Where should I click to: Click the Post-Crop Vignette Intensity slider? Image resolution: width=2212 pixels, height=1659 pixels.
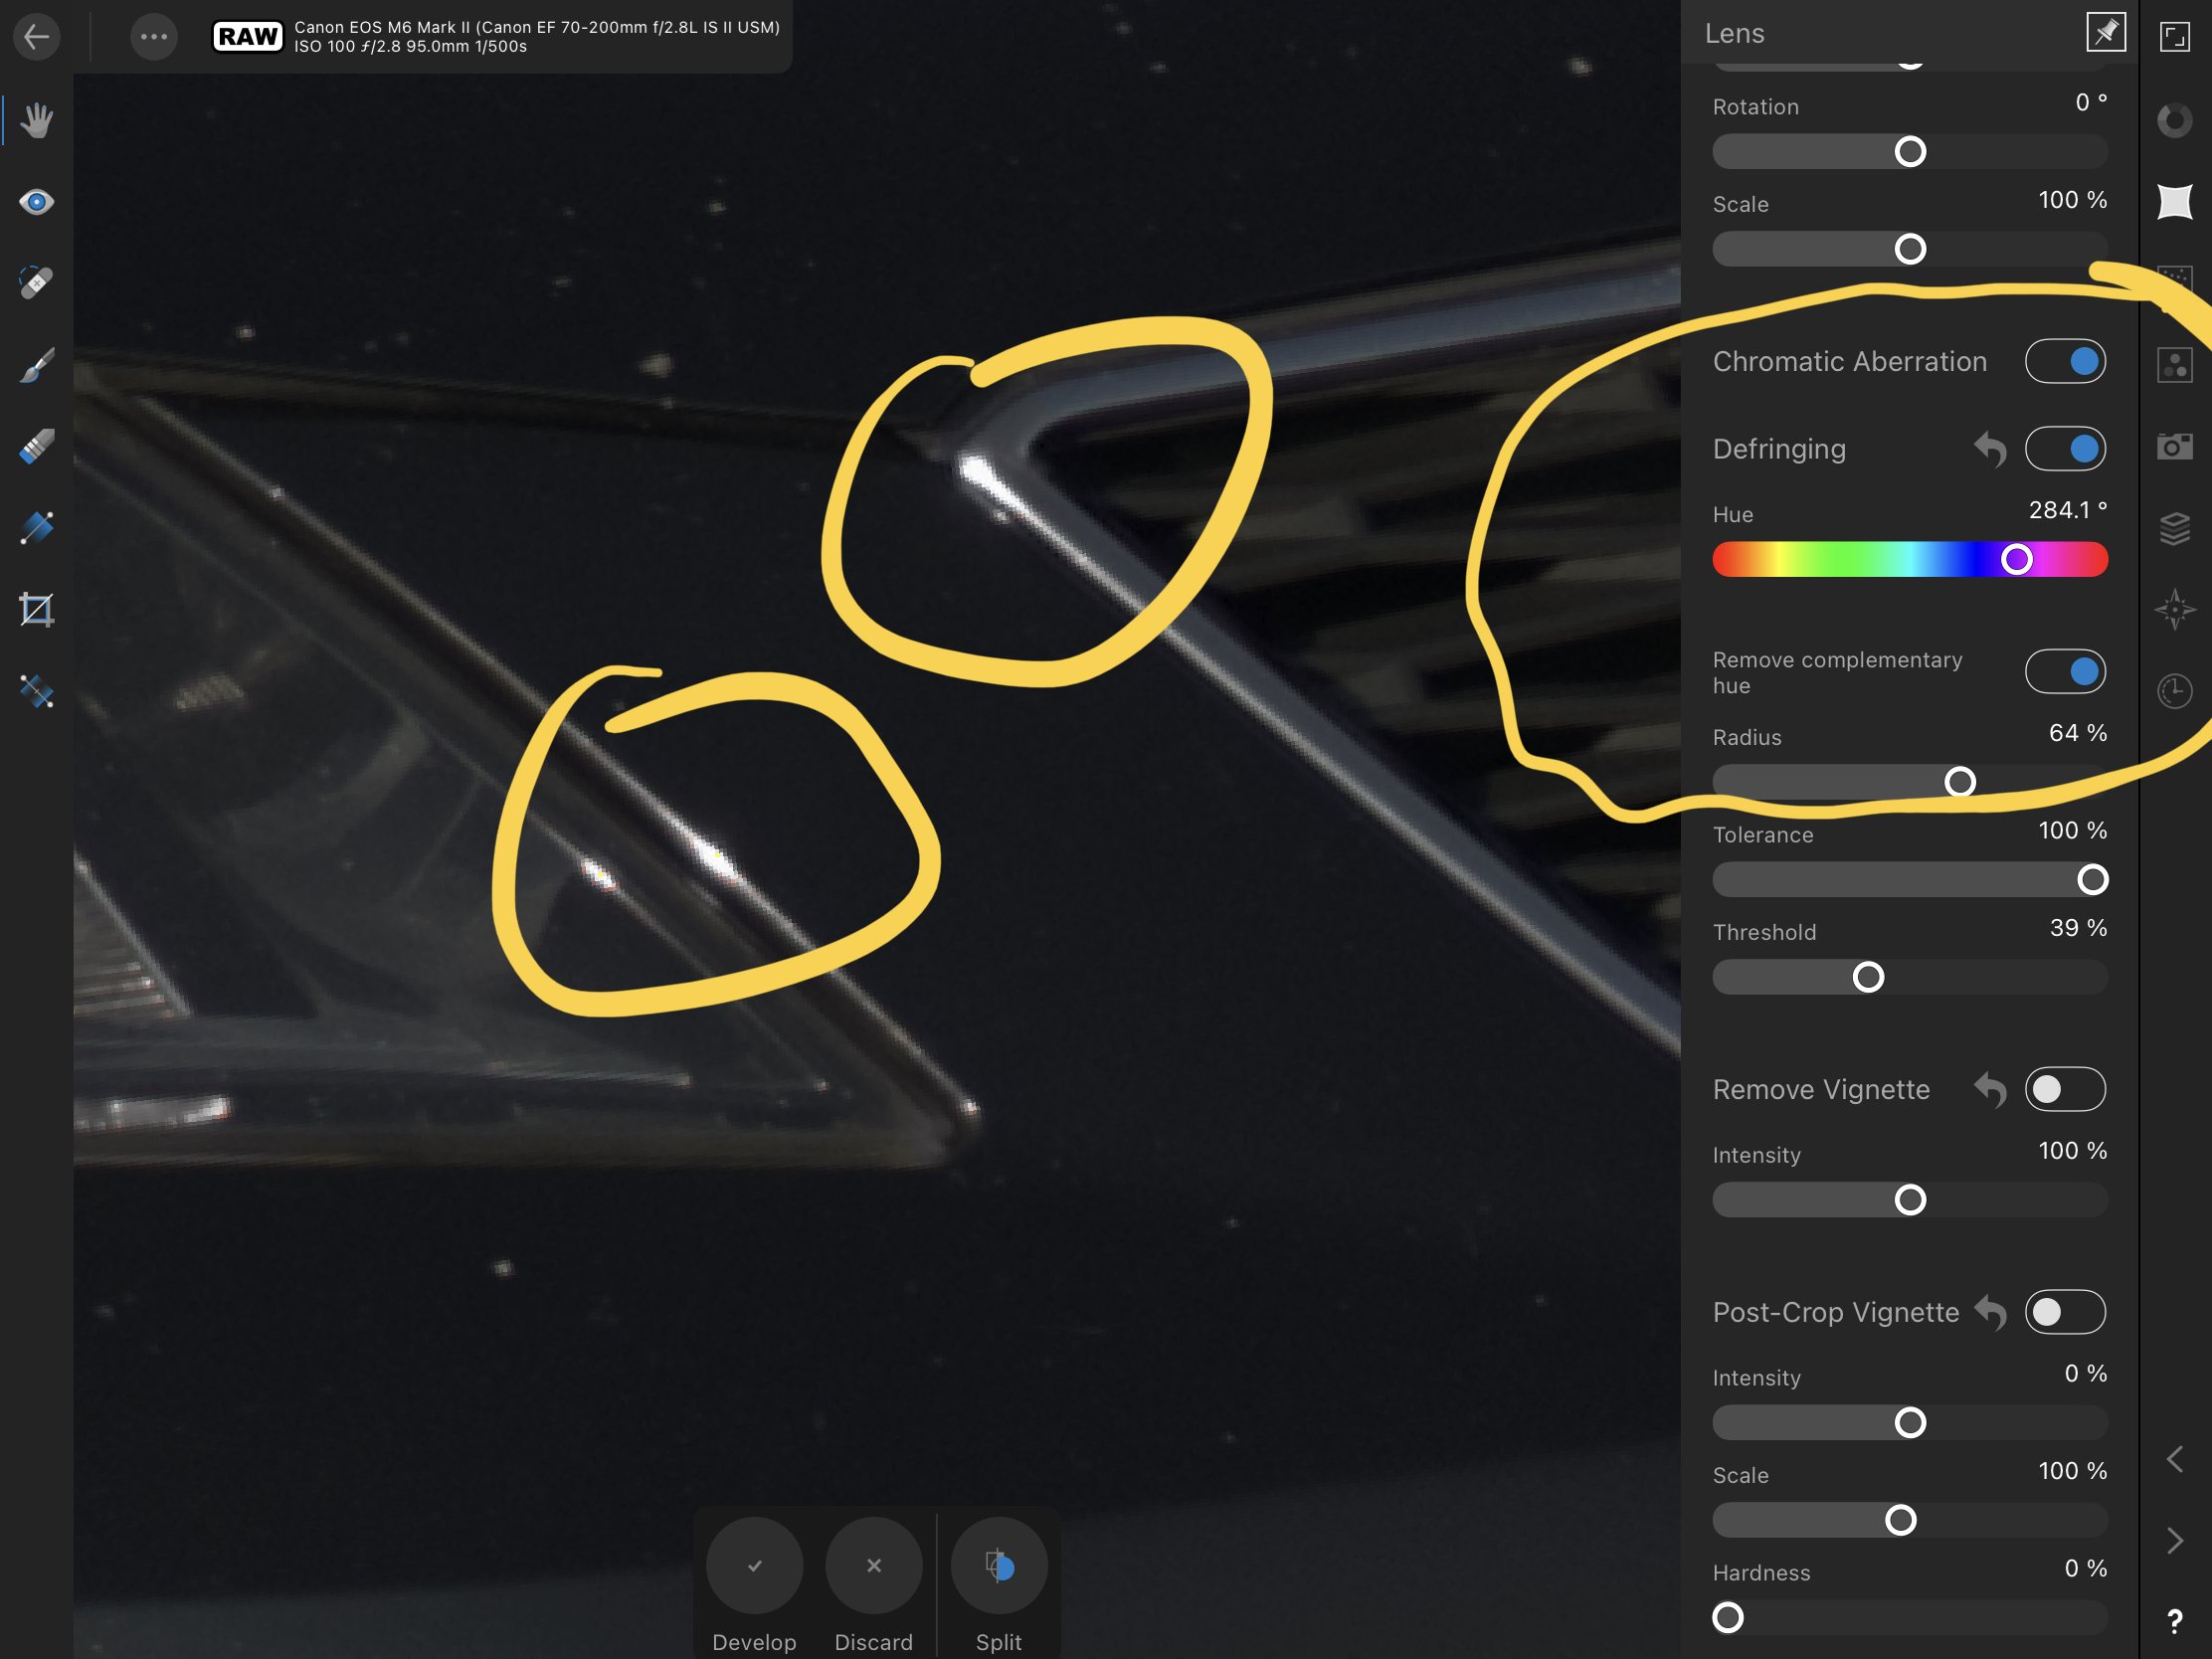pos(1910,1423)
